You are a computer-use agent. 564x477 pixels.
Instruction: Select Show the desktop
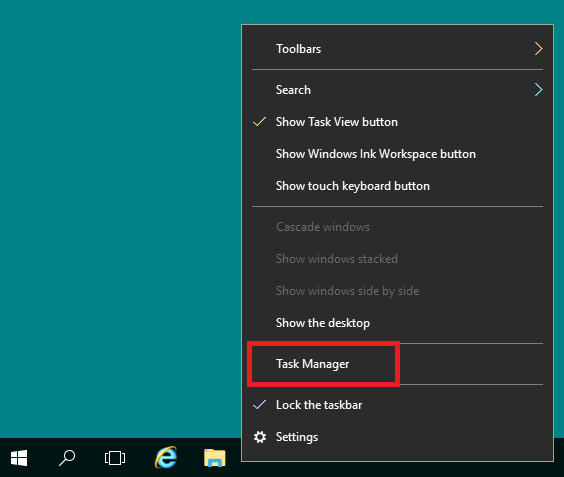point(397,323)
